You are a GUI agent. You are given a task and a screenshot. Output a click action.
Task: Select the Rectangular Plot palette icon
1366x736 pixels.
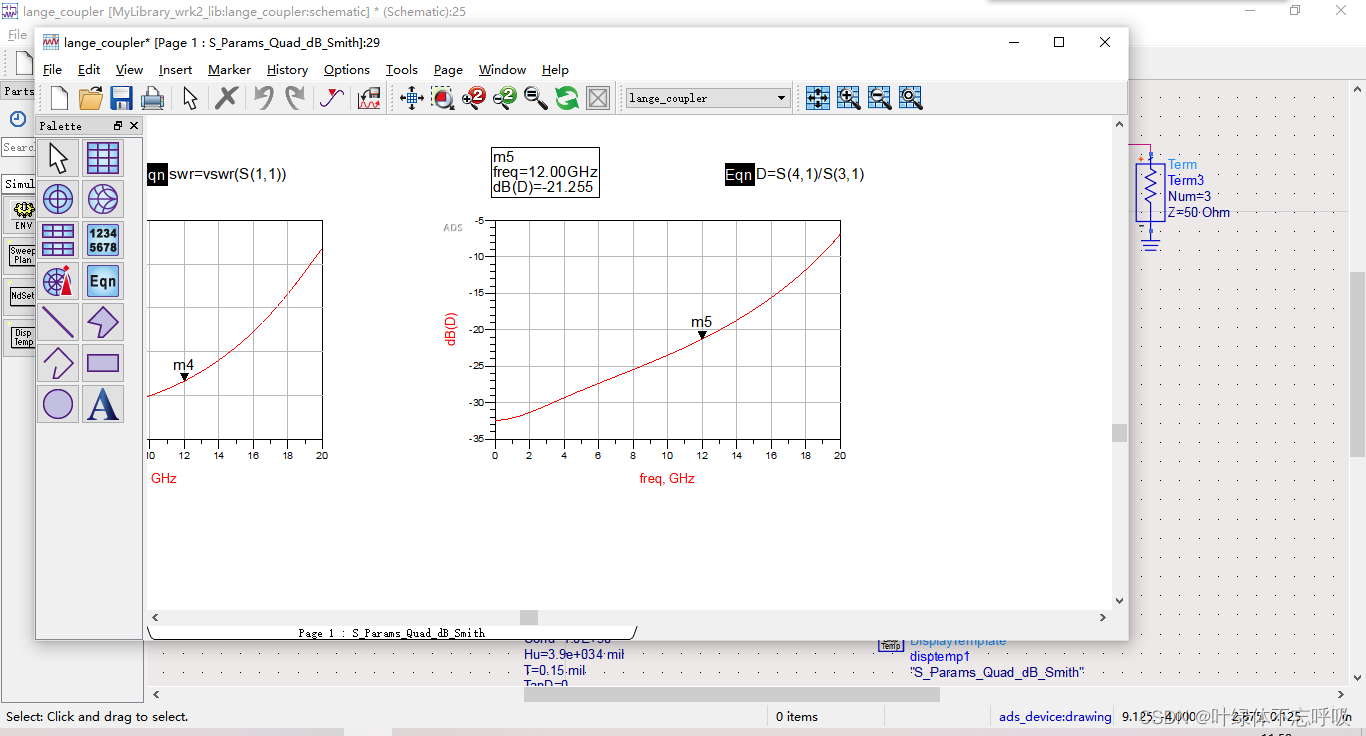click(x=103, y=158)
